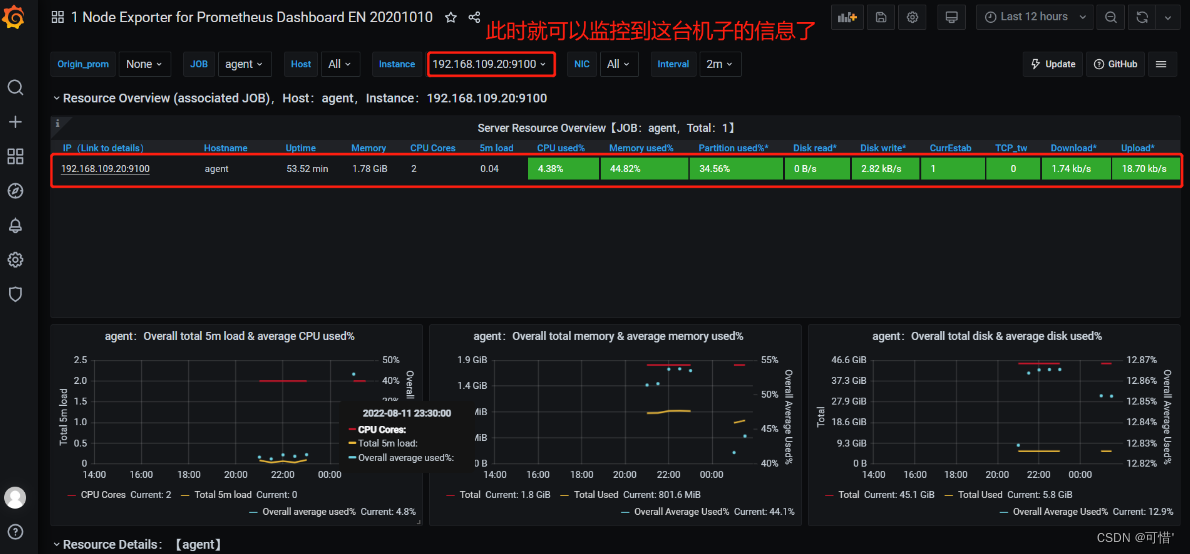
Task: Cycle view mode with monitor icon
Action: 952,17
